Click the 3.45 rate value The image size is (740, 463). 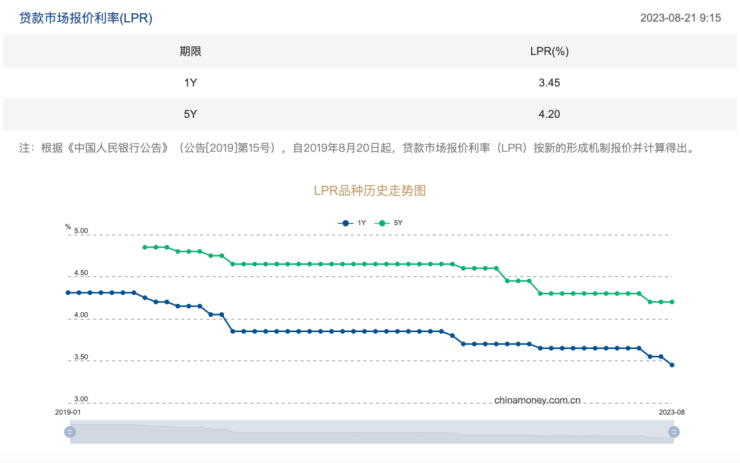549,83
